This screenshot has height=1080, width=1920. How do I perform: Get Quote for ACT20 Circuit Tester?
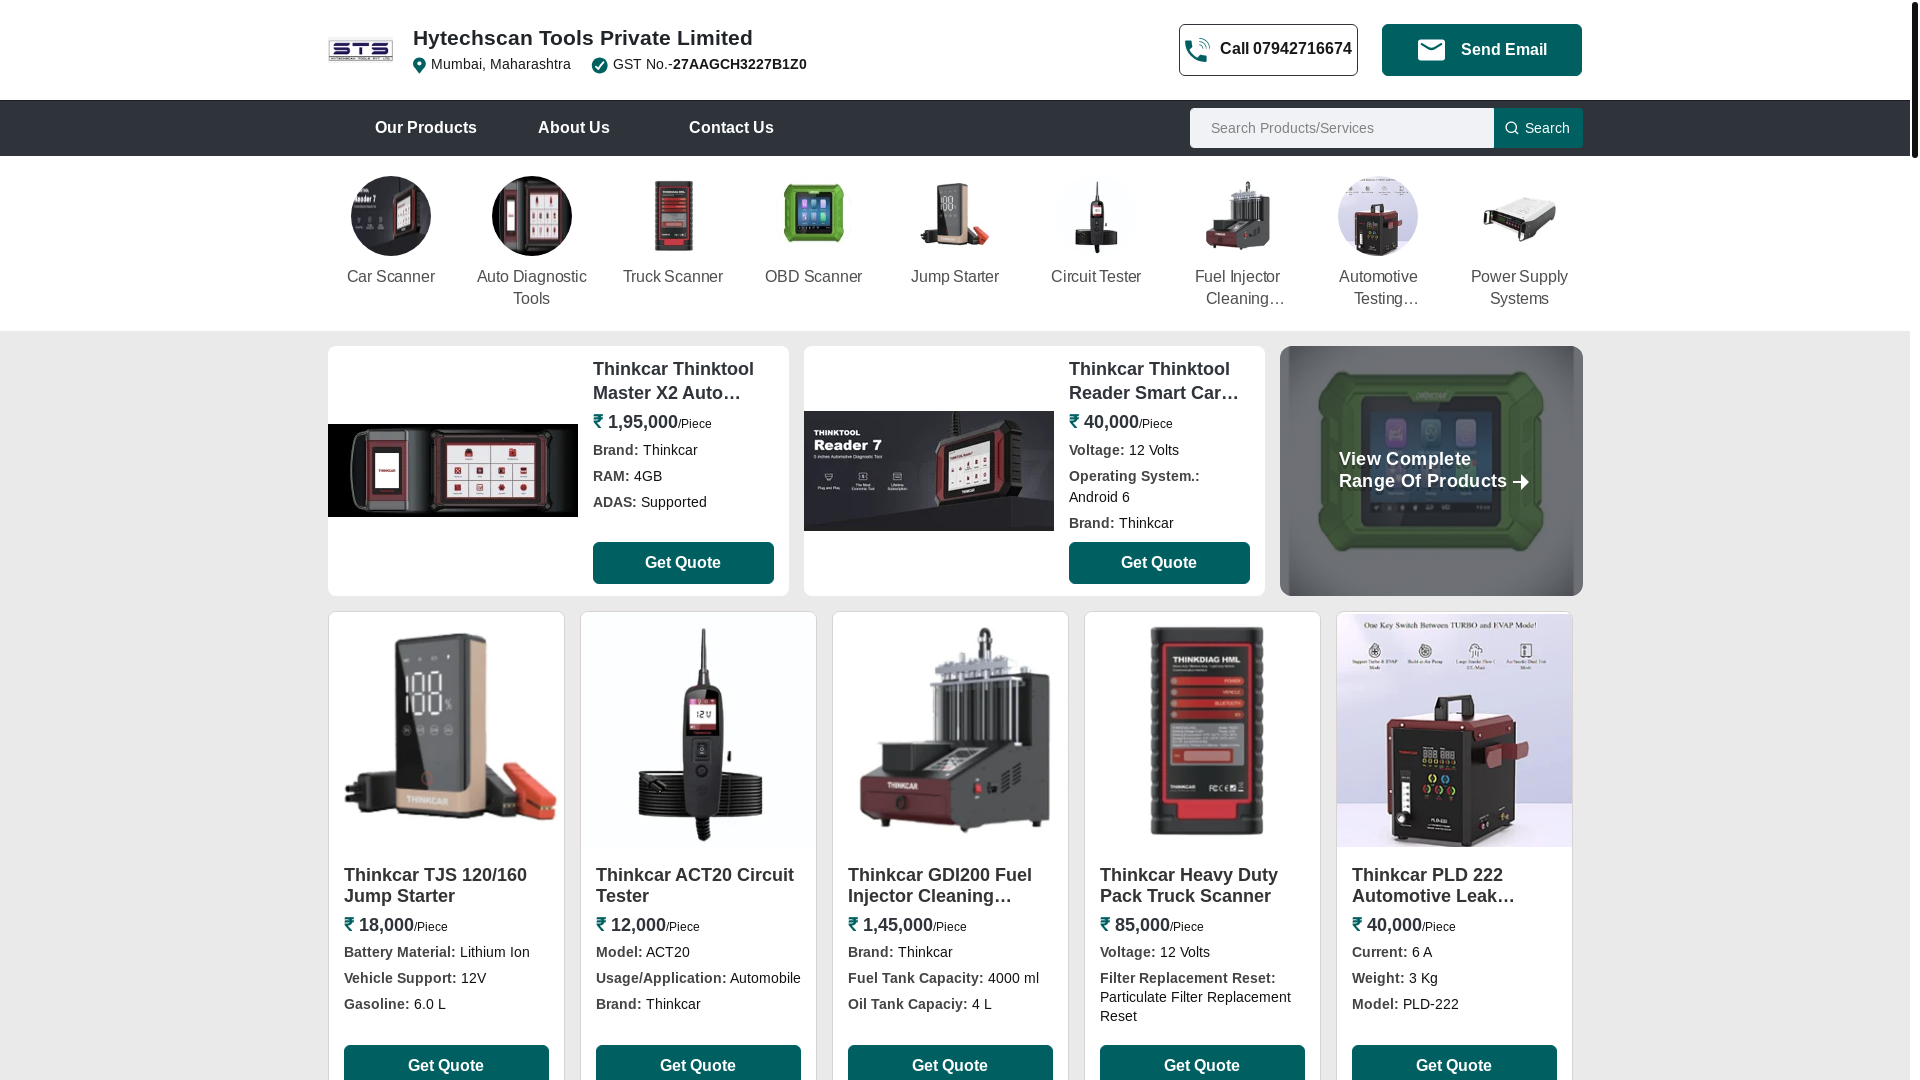pos(698,1064)
